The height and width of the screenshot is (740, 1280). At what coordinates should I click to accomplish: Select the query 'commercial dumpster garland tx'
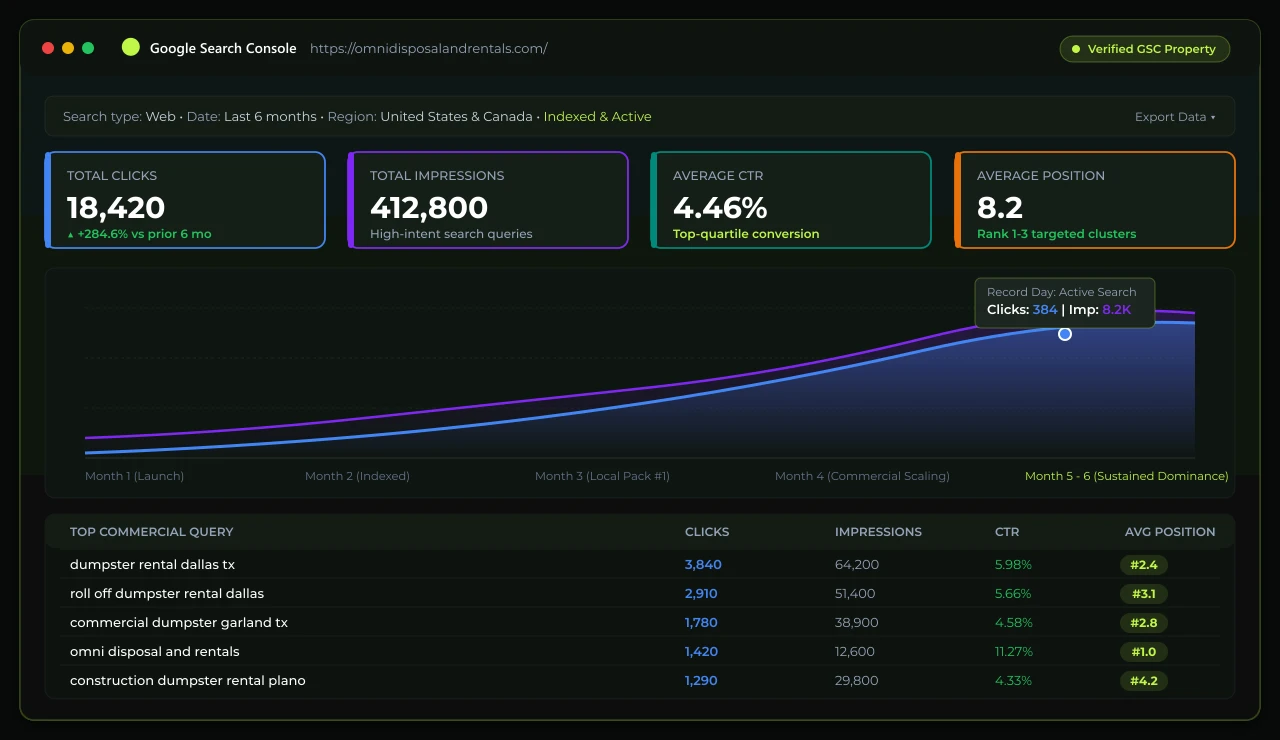click(179, 623)
